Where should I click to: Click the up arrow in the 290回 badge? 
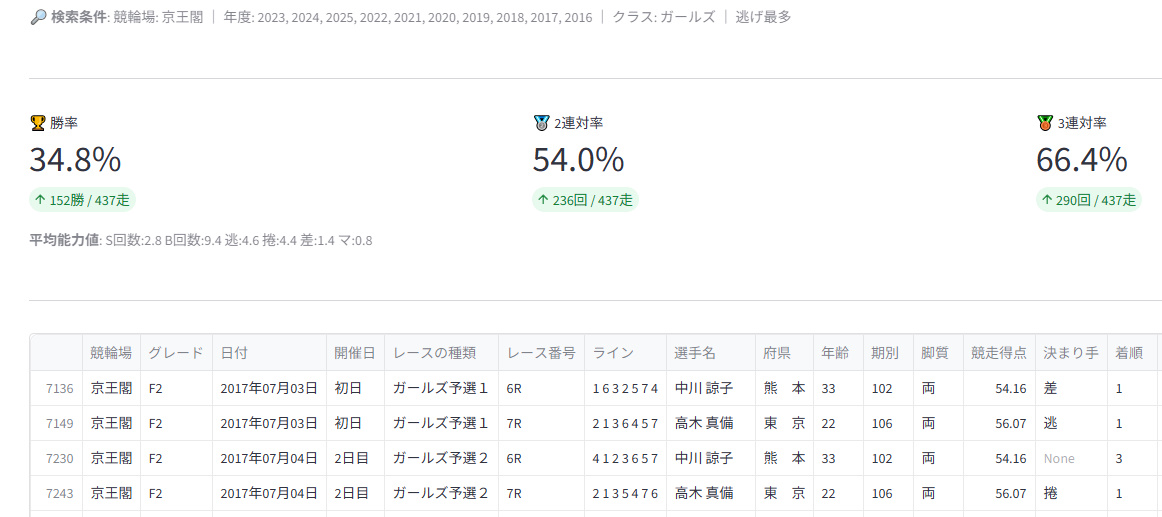point(1047,200)
